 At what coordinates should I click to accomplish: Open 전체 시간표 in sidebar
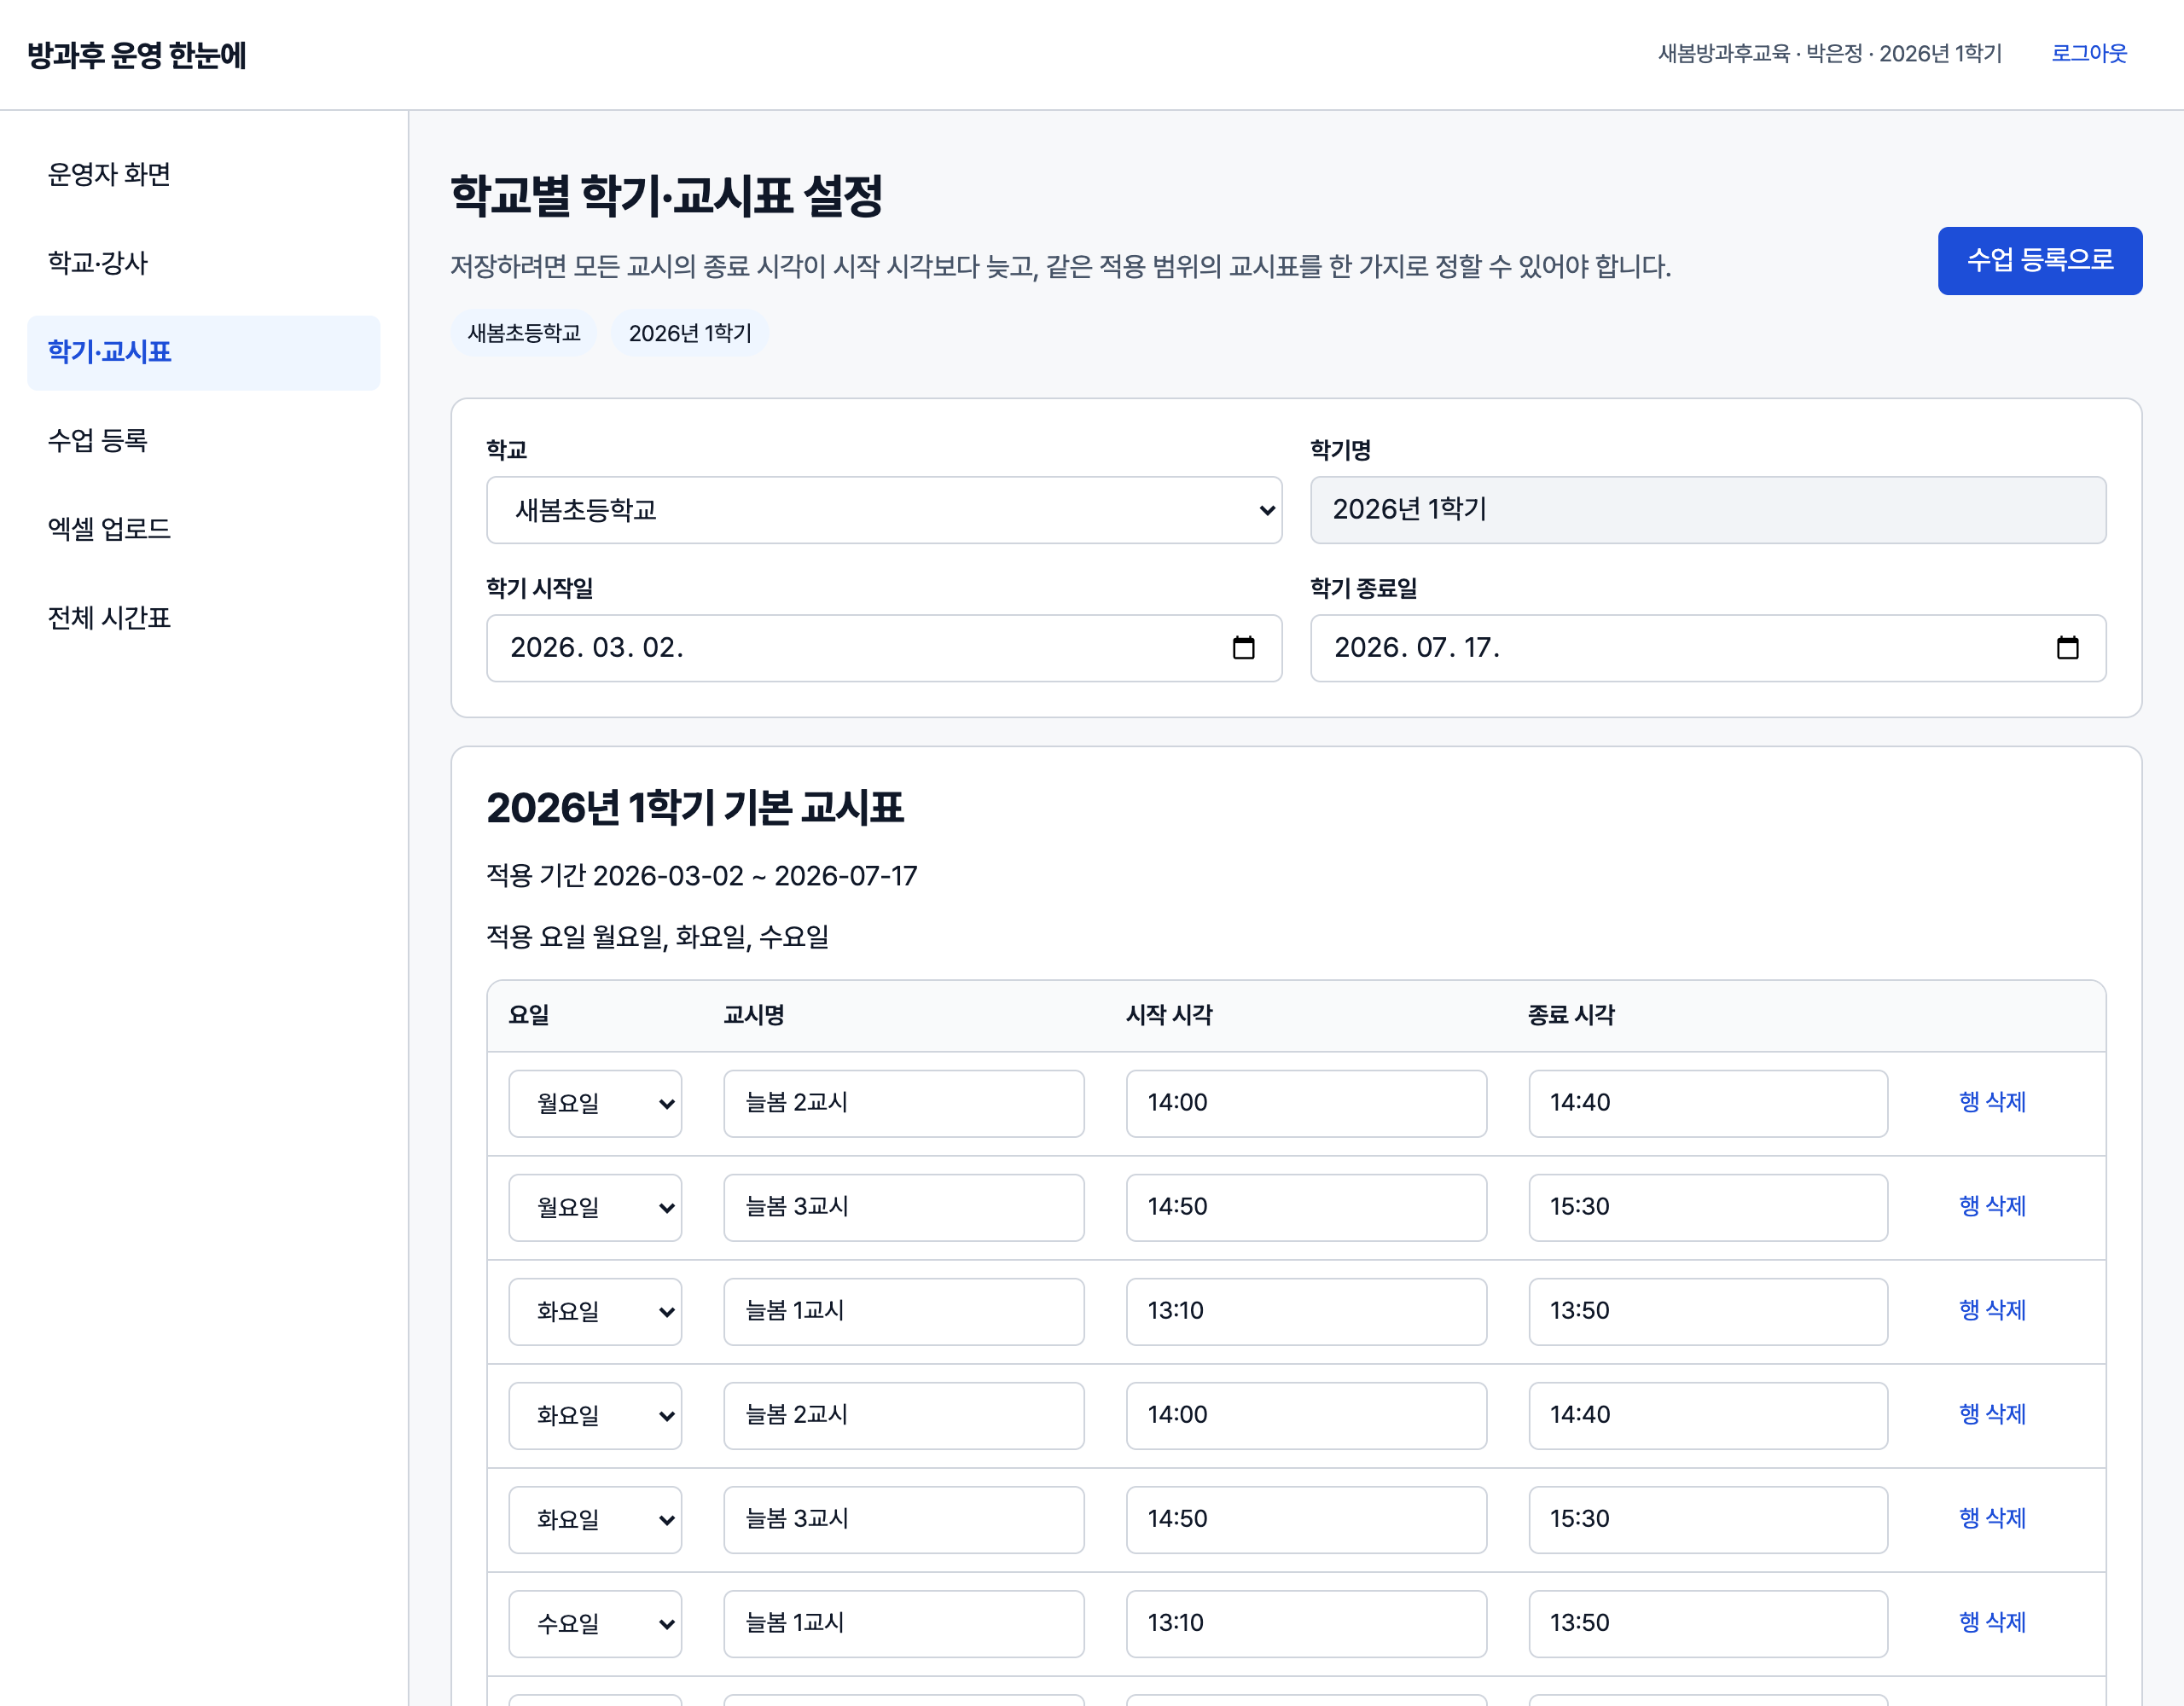tap(204, 618)
